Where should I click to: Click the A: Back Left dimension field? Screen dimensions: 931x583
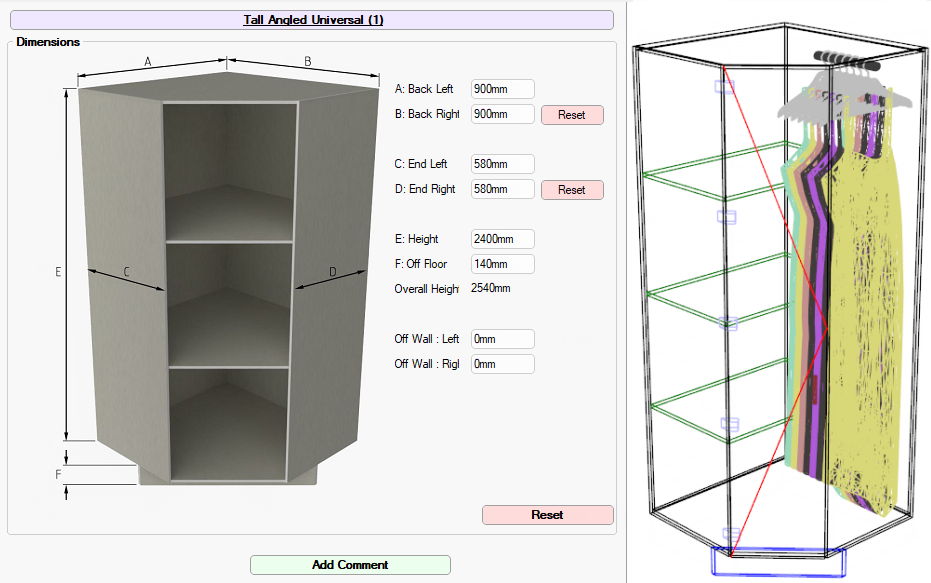coord(502,89)
